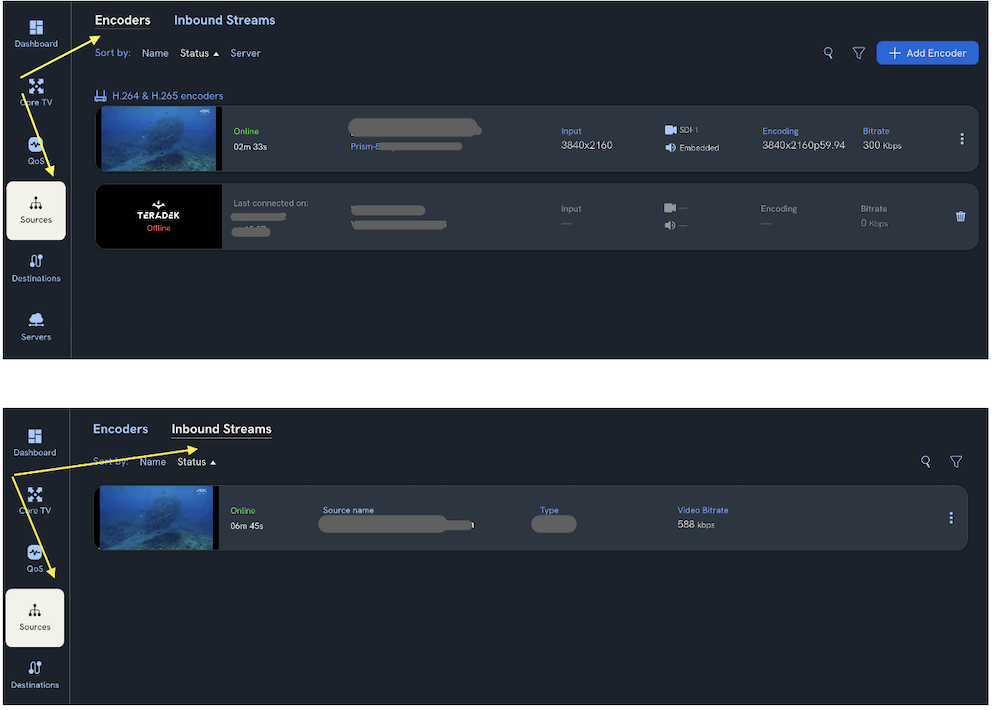
Task: Switch to Inbound Streams tab in upper screenshot
Action: pos(224,20)
